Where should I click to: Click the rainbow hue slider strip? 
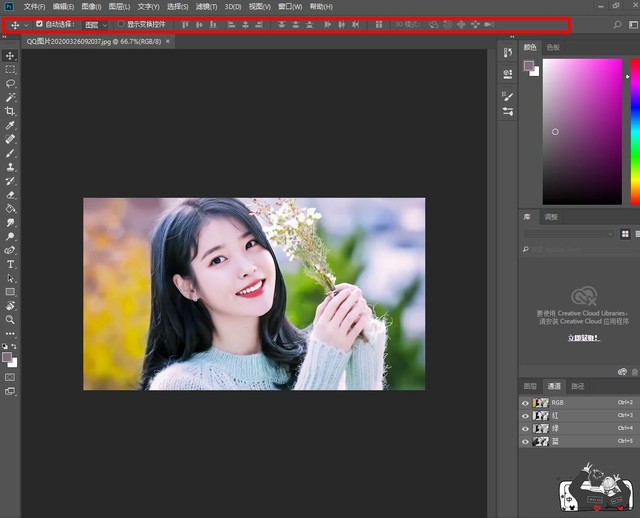point(634,130)
